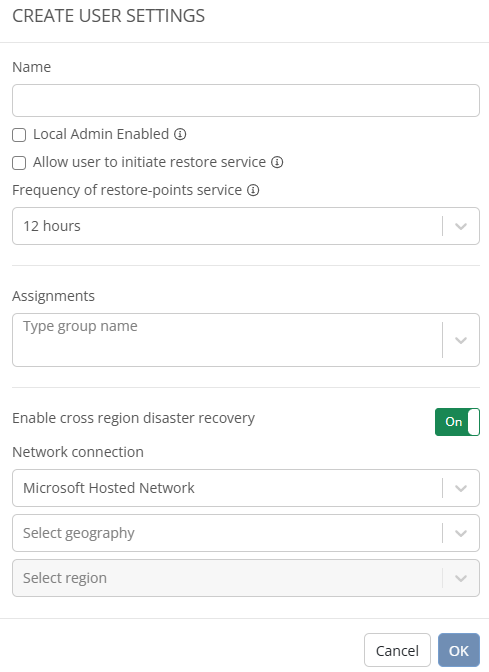
Task: Click chevron arrow in 12 hours field
Action: tap(461, 226)
